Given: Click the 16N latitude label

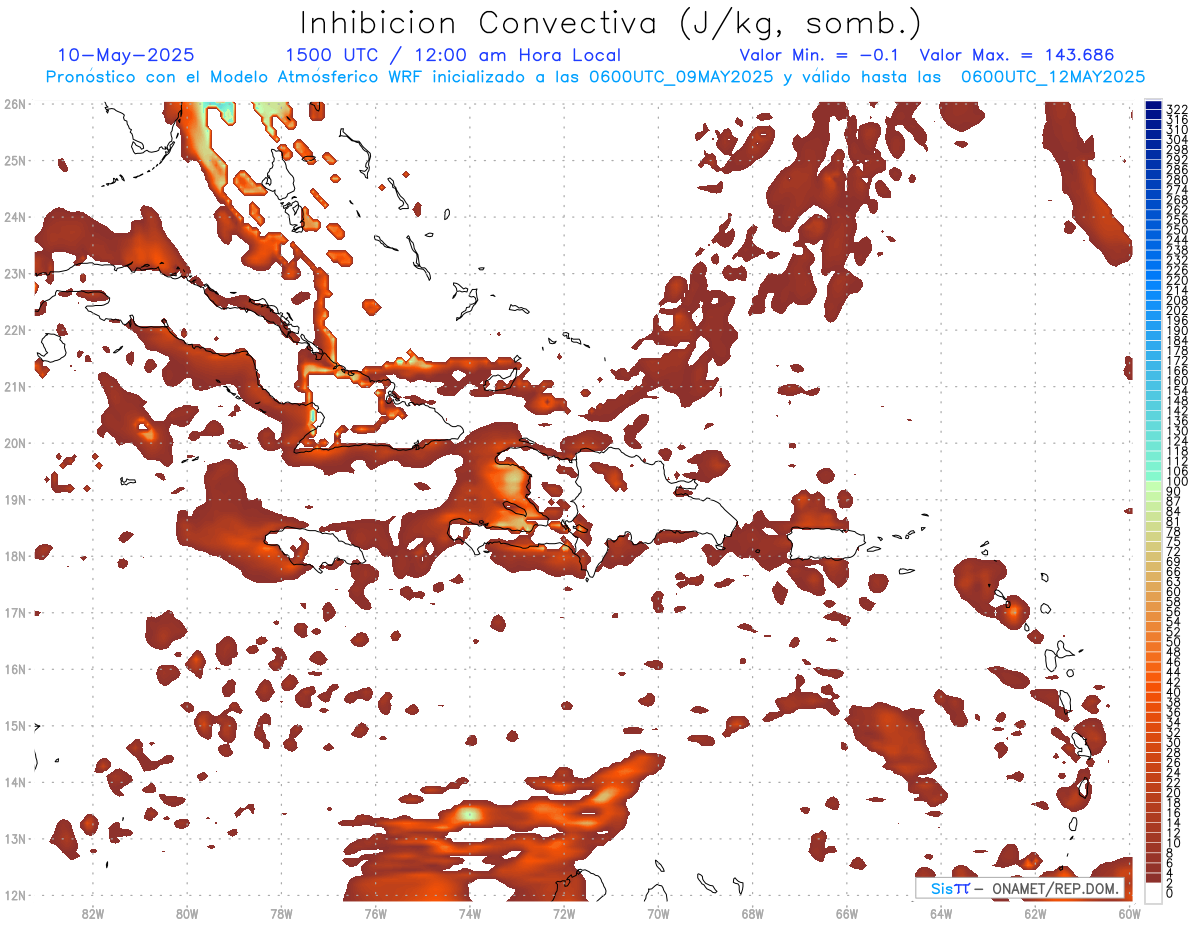Looking at the screenshot, I should tap(15, 669).
